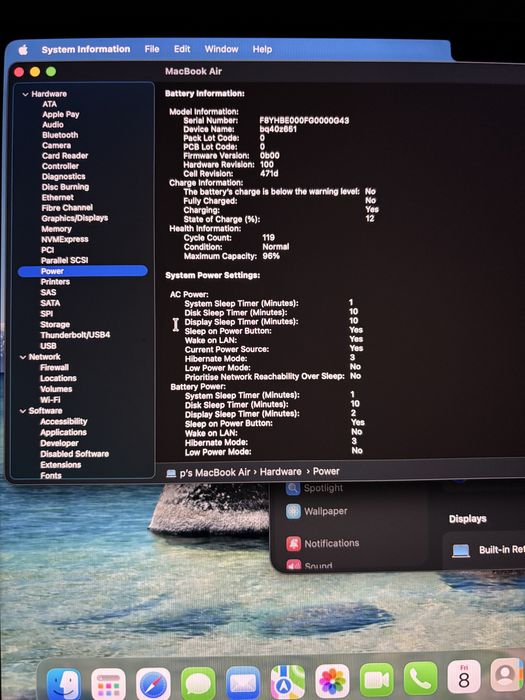Viewport: 525px width, 700px height.
Task: Select Accessibility under Software
Action: coord(64,421)
